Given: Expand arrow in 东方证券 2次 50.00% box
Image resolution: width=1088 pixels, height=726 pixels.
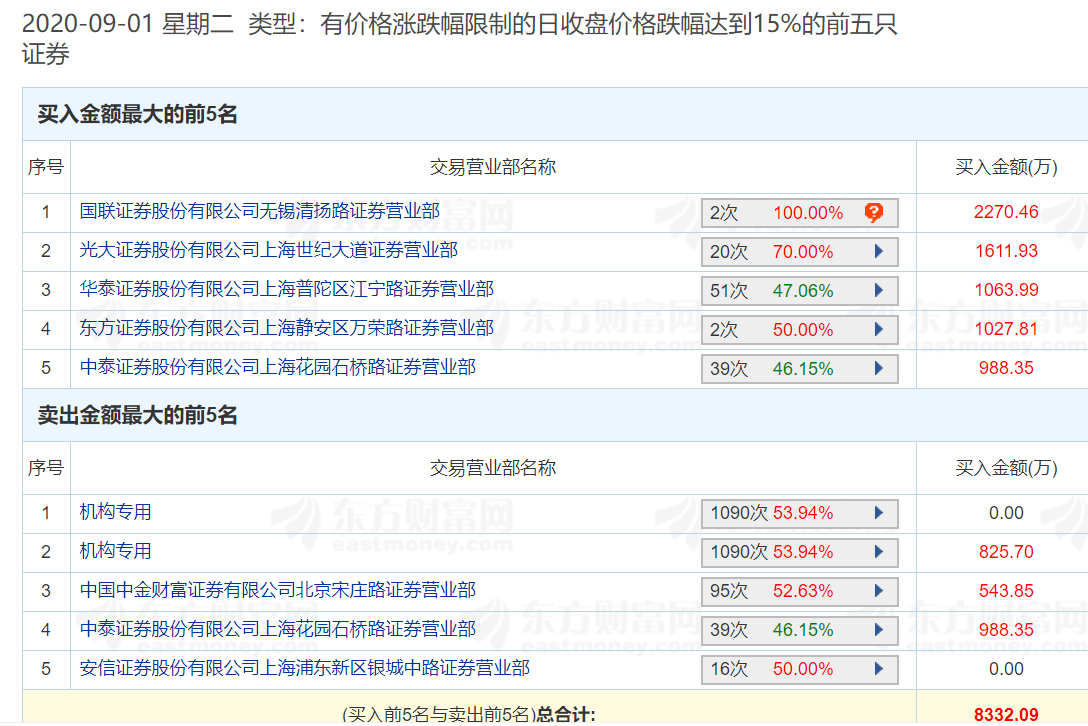Looking at the screenshot, I should (878, 329).
